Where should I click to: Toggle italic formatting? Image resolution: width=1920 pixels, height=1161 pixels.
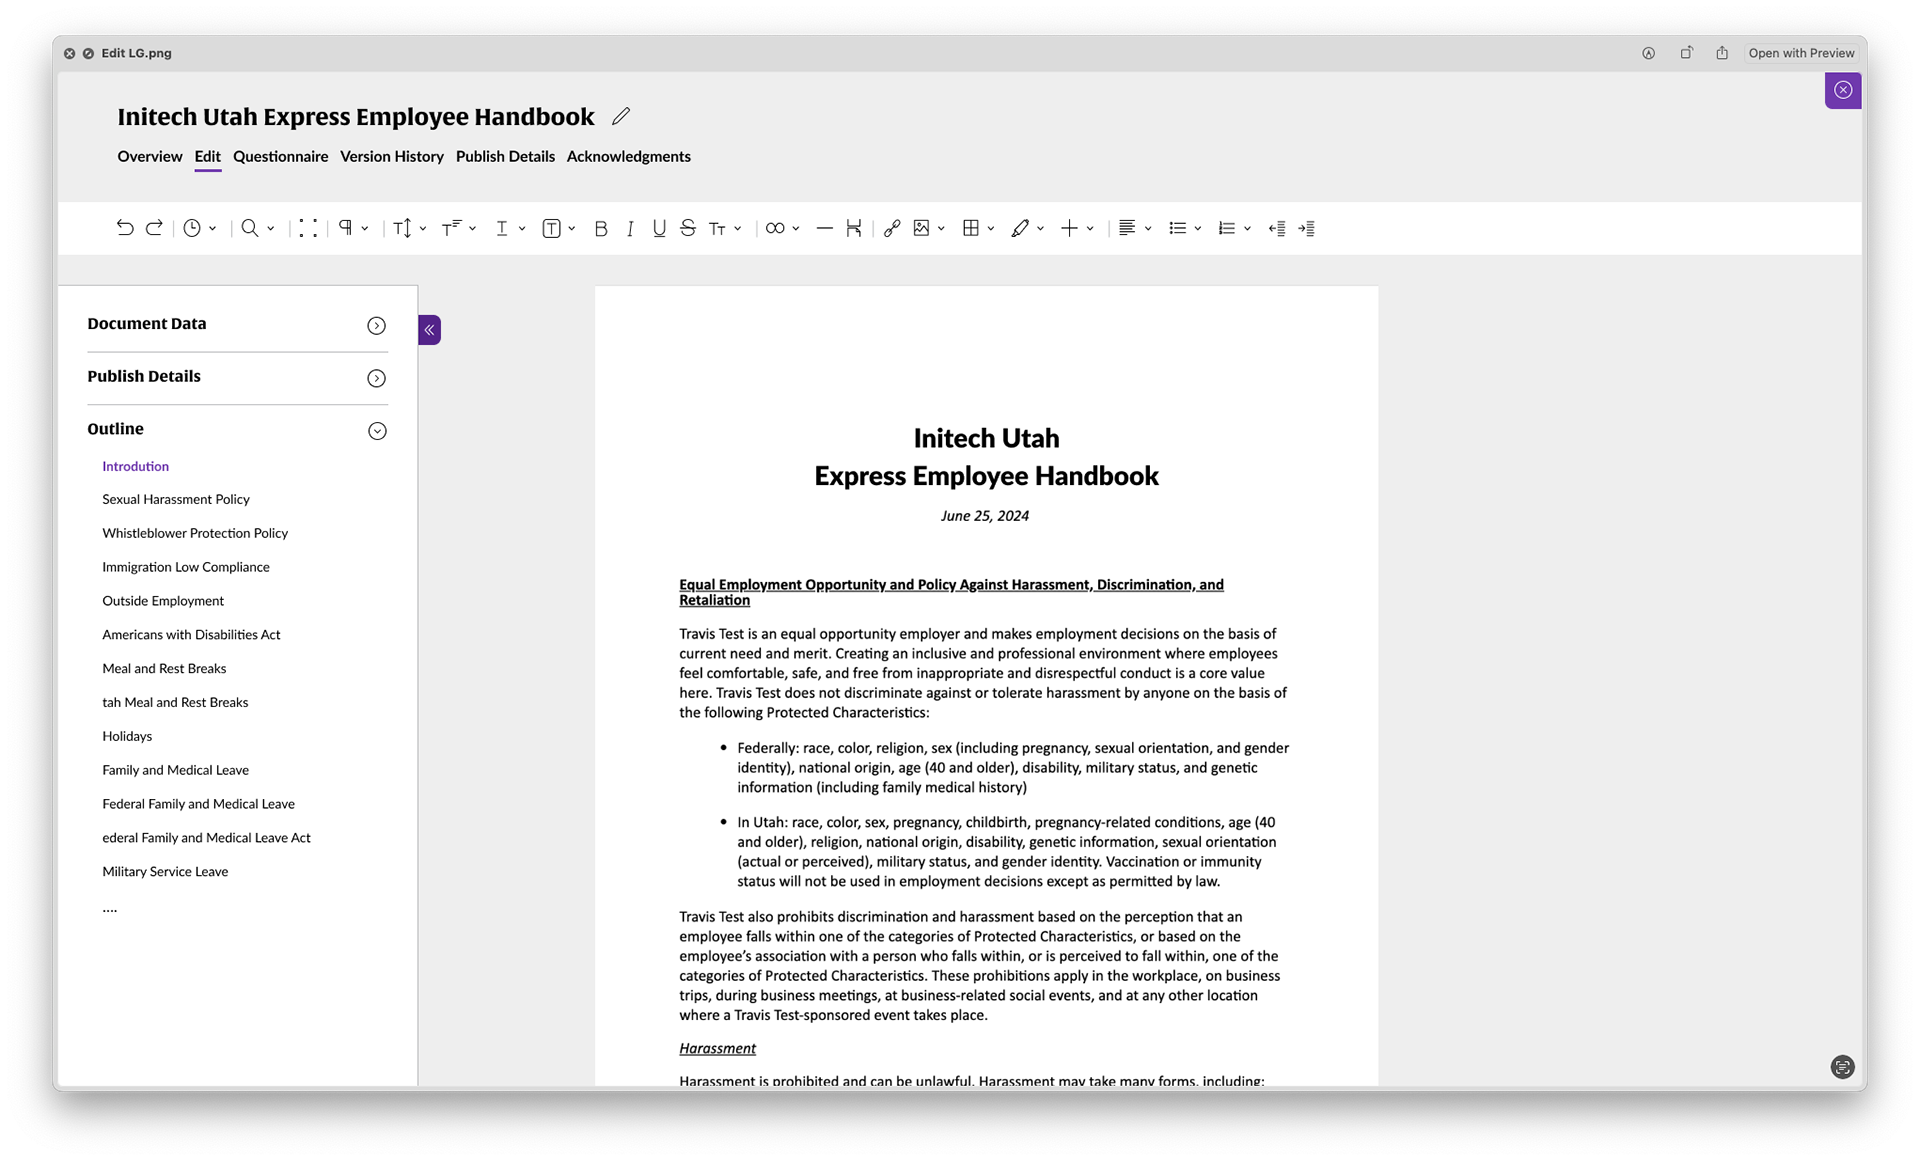coord(630,229)
